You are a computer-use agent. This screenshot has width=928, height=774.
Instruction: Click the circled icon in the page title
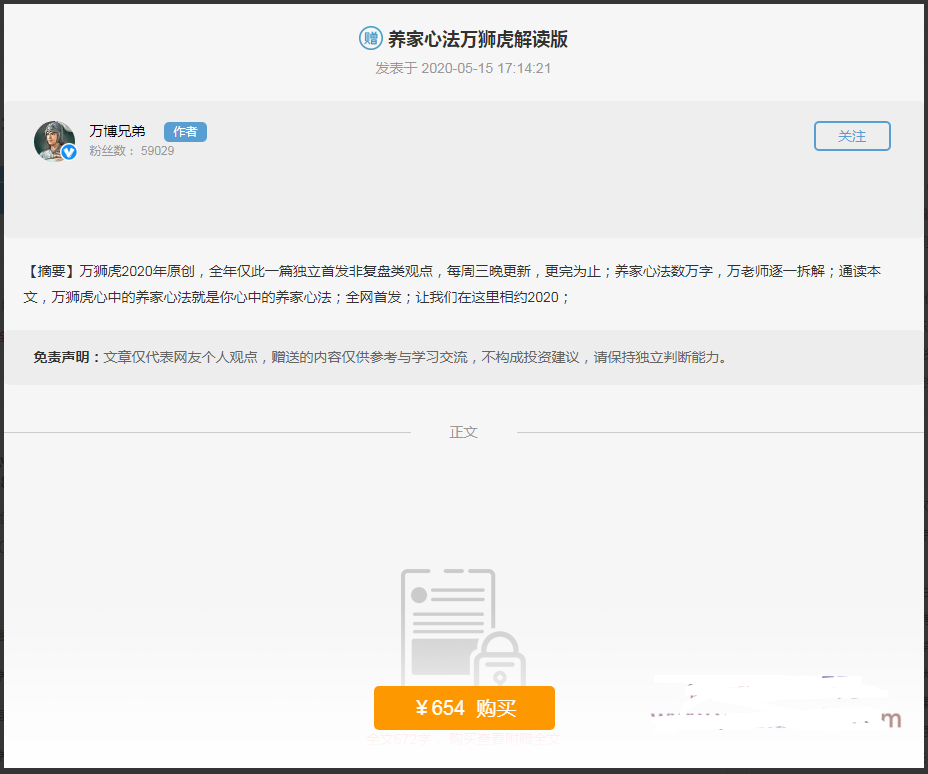[x=370, y=38]
